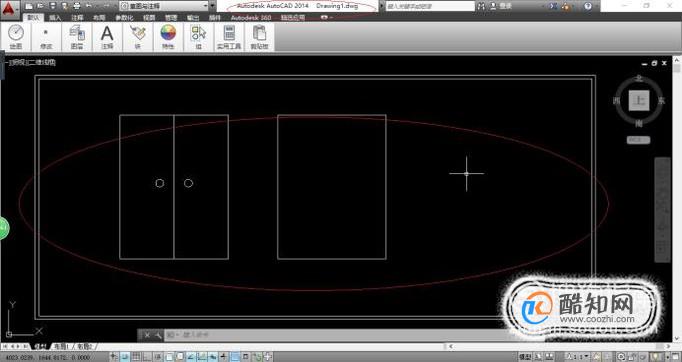The image size is (682, 362).
Task: Toggle grid display in the status bar
Action: 135,357
